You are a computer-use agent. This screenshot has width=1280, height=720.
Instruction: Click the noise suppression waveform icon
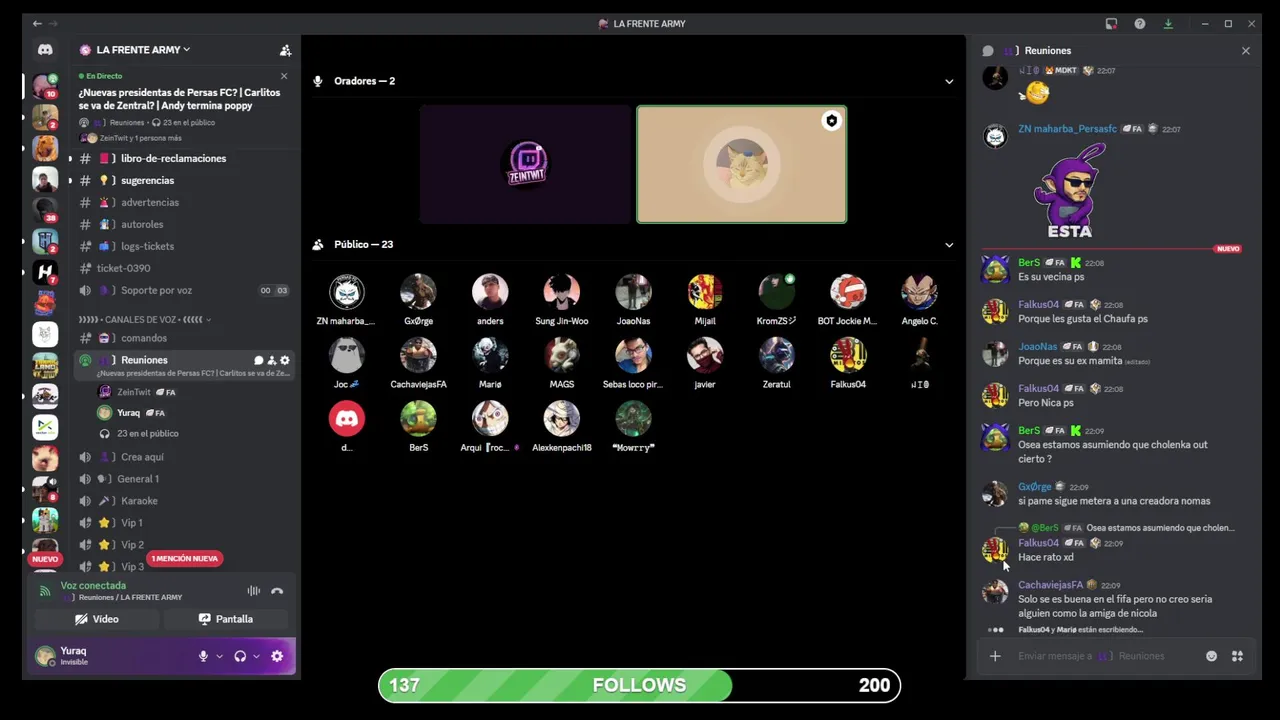pos(254,591)
